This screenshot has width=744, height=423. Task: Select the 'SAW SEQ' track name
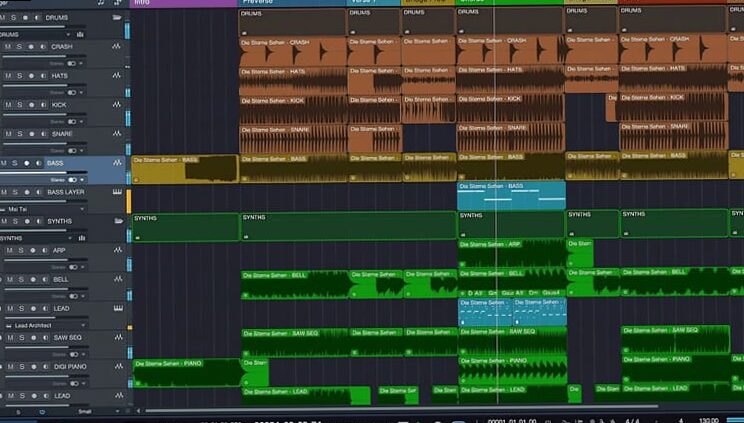pos(68,338)
